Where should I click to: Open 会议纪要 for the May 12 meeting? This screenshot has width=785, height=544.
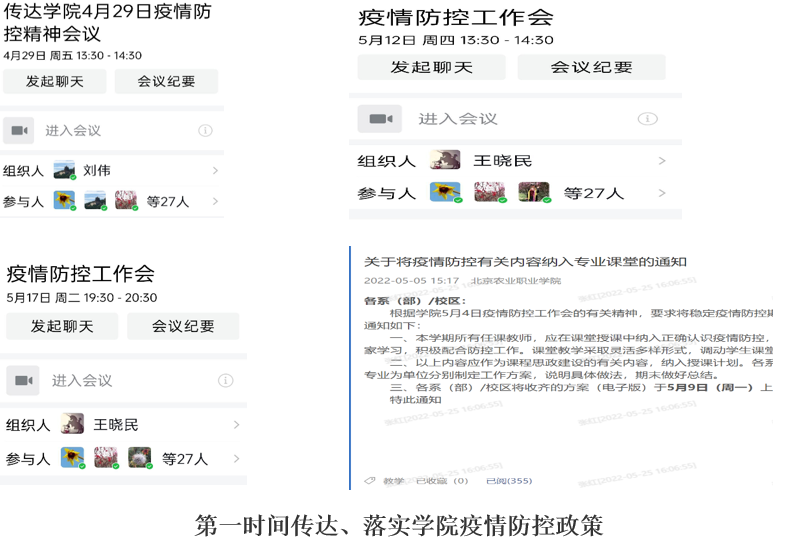click(591, 67)
